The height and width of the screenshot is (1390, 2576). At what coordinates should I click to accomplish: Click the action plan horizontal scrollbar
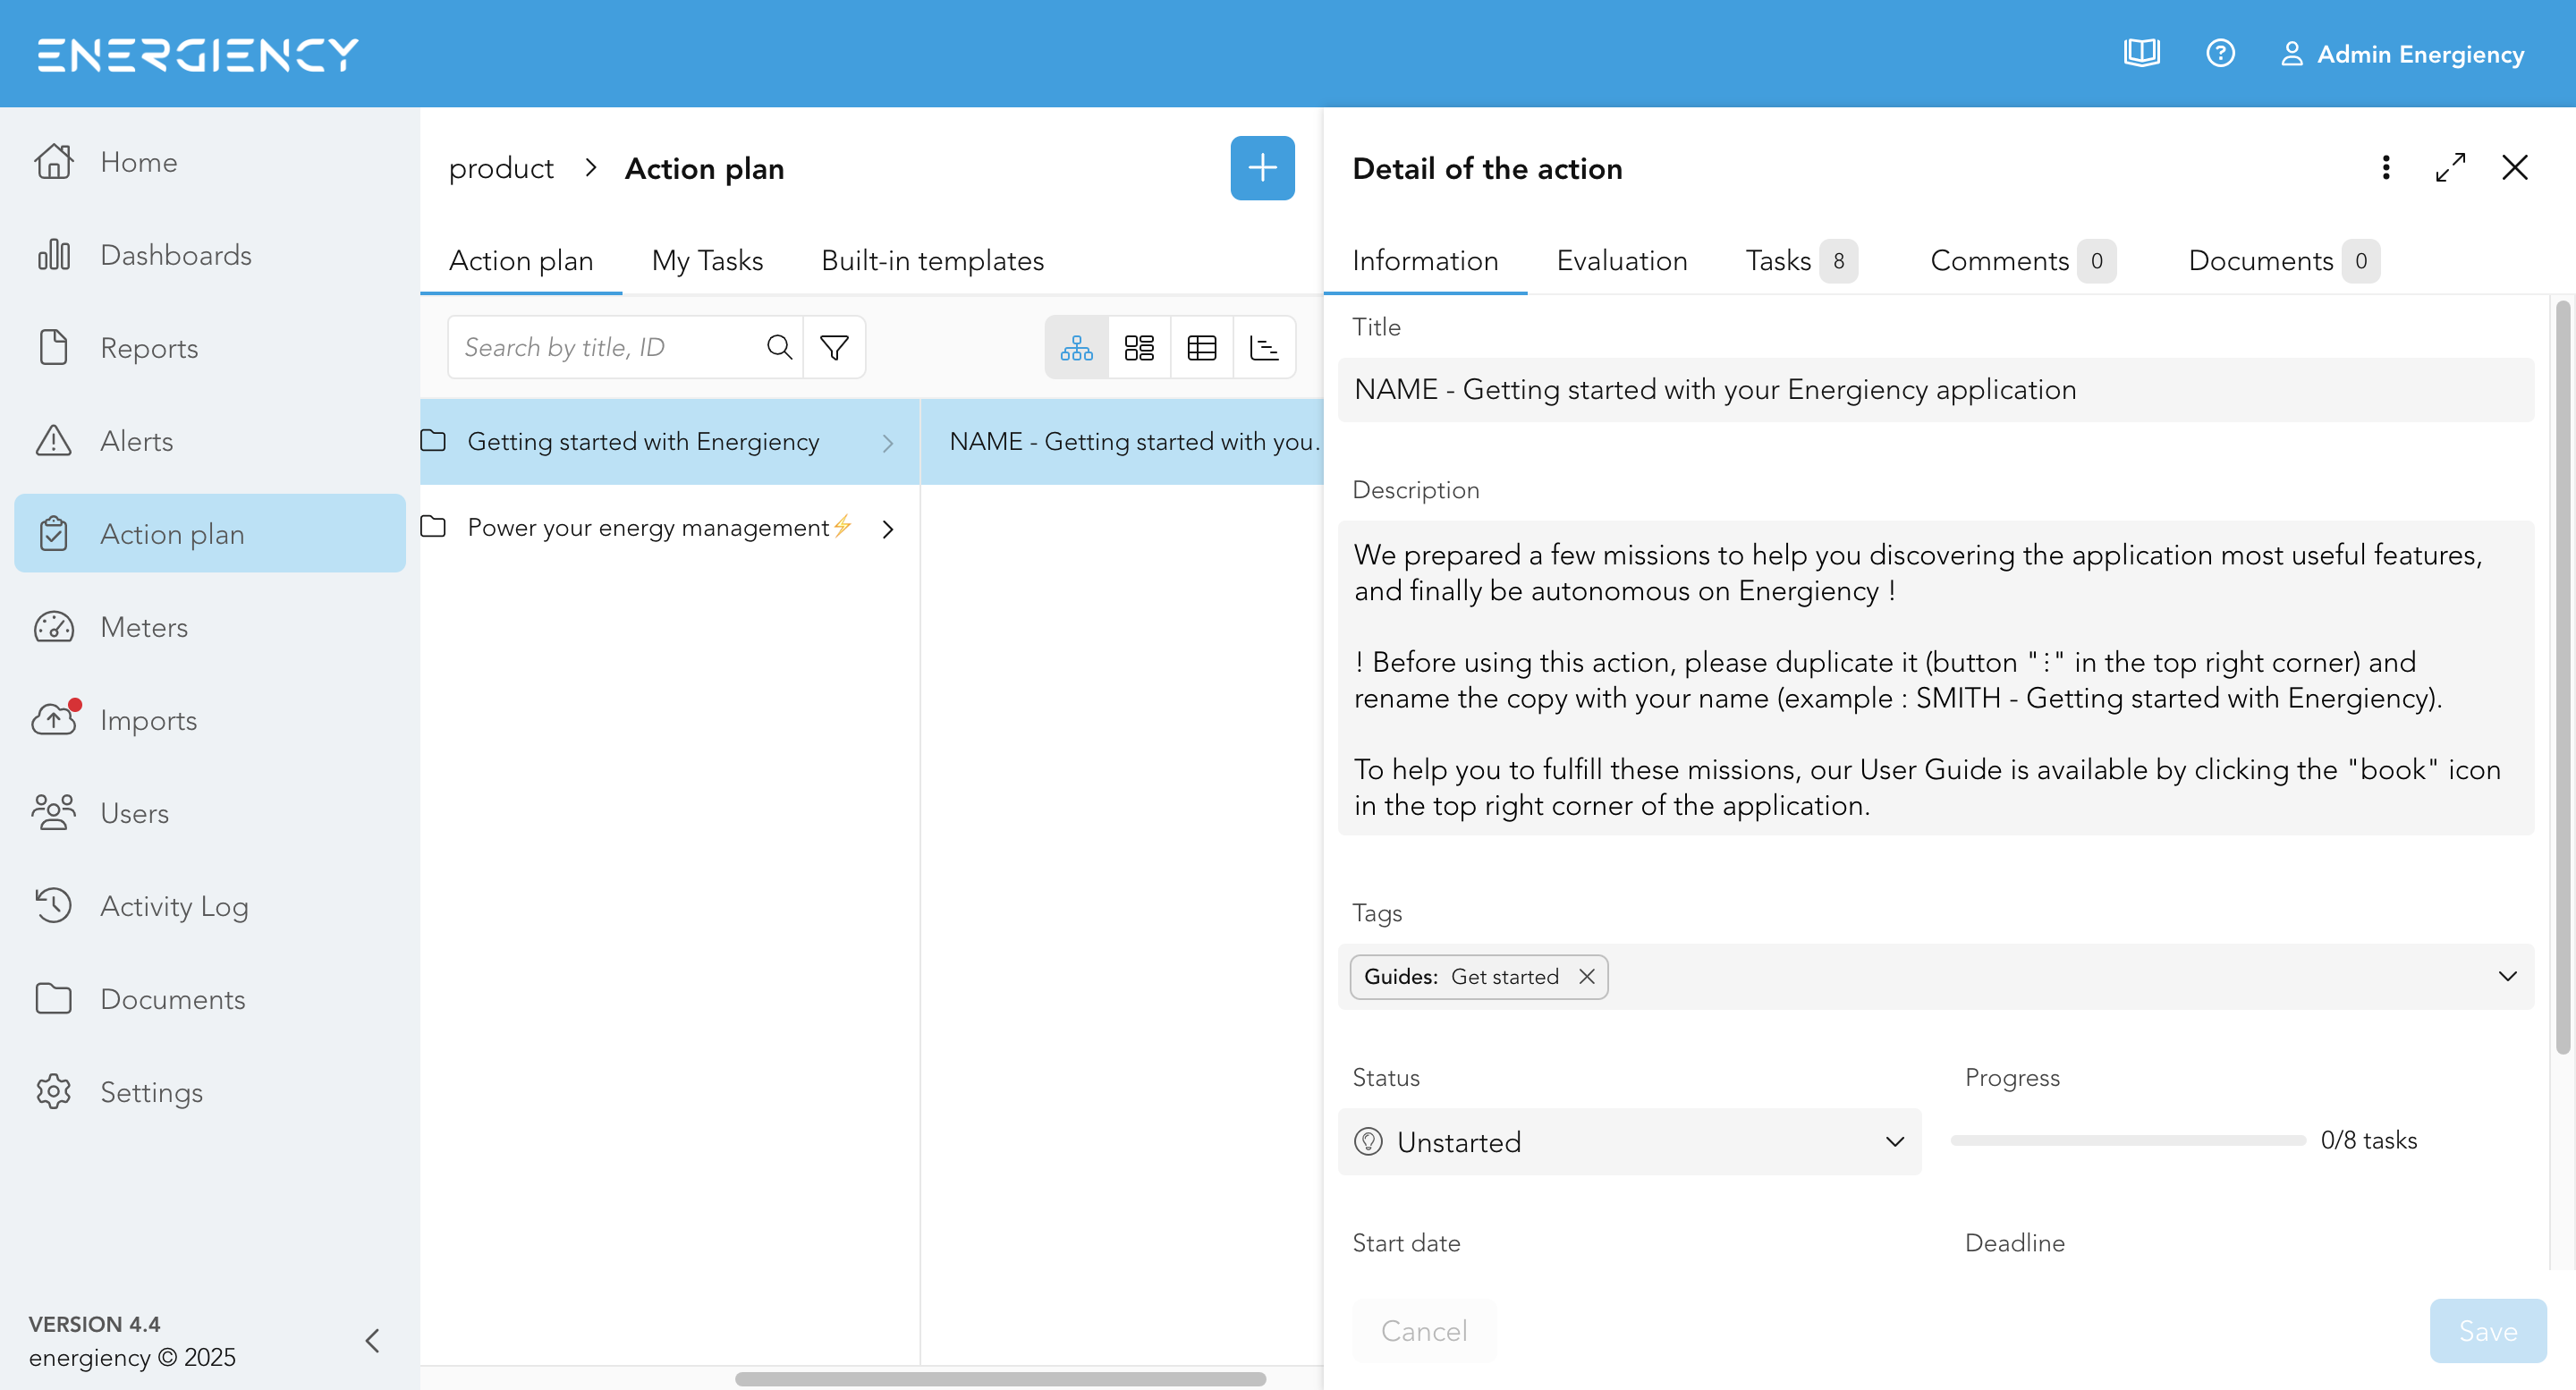tap(1000, 1379)
